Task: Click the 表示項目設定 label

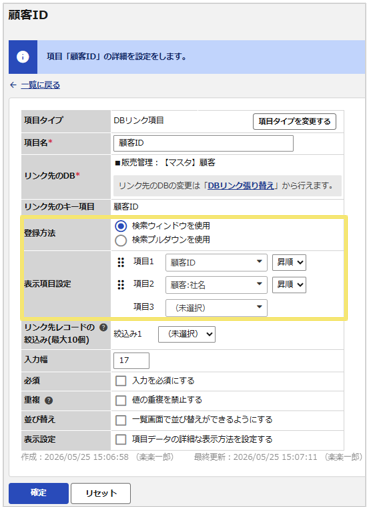Action: tap(47, 284)
